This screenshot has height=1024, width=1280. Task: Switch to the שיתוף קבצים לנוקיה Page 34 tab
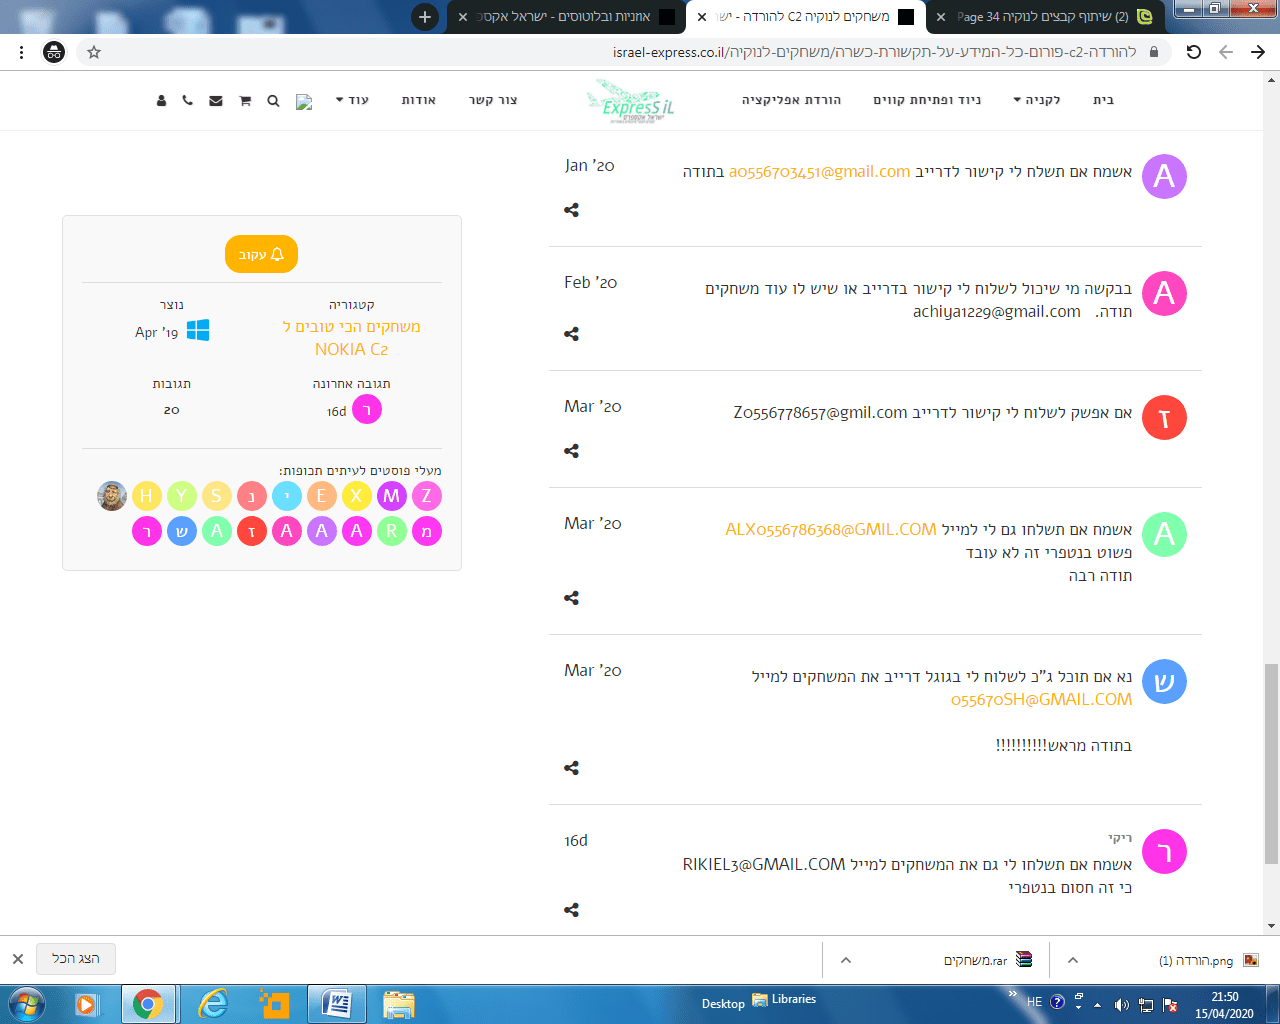click(x=1045, y=17)
